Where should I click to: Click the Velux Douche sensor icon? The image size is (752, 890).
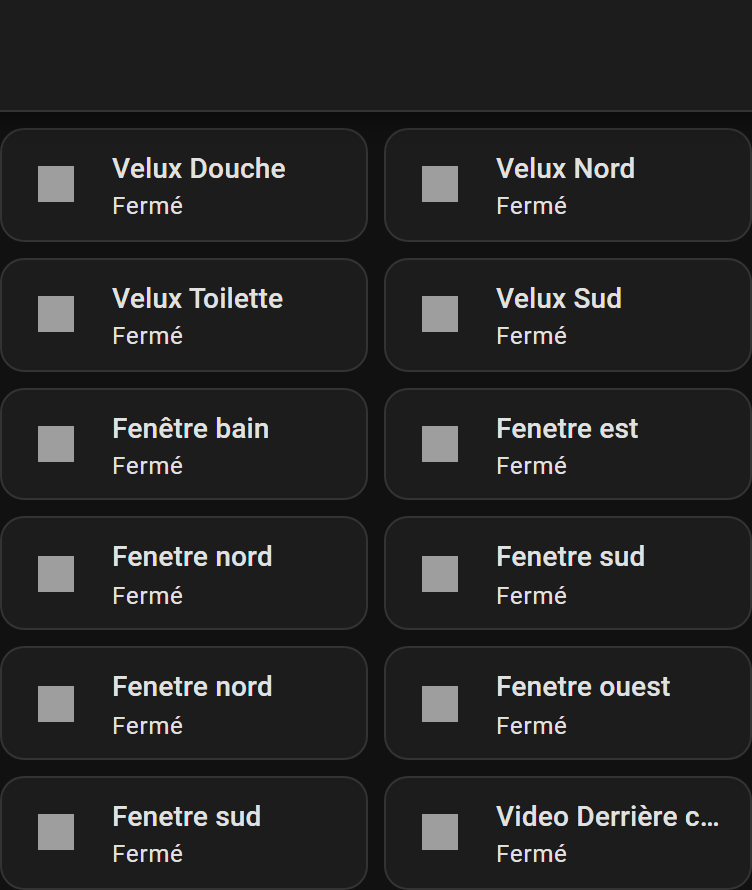point(55,184)
